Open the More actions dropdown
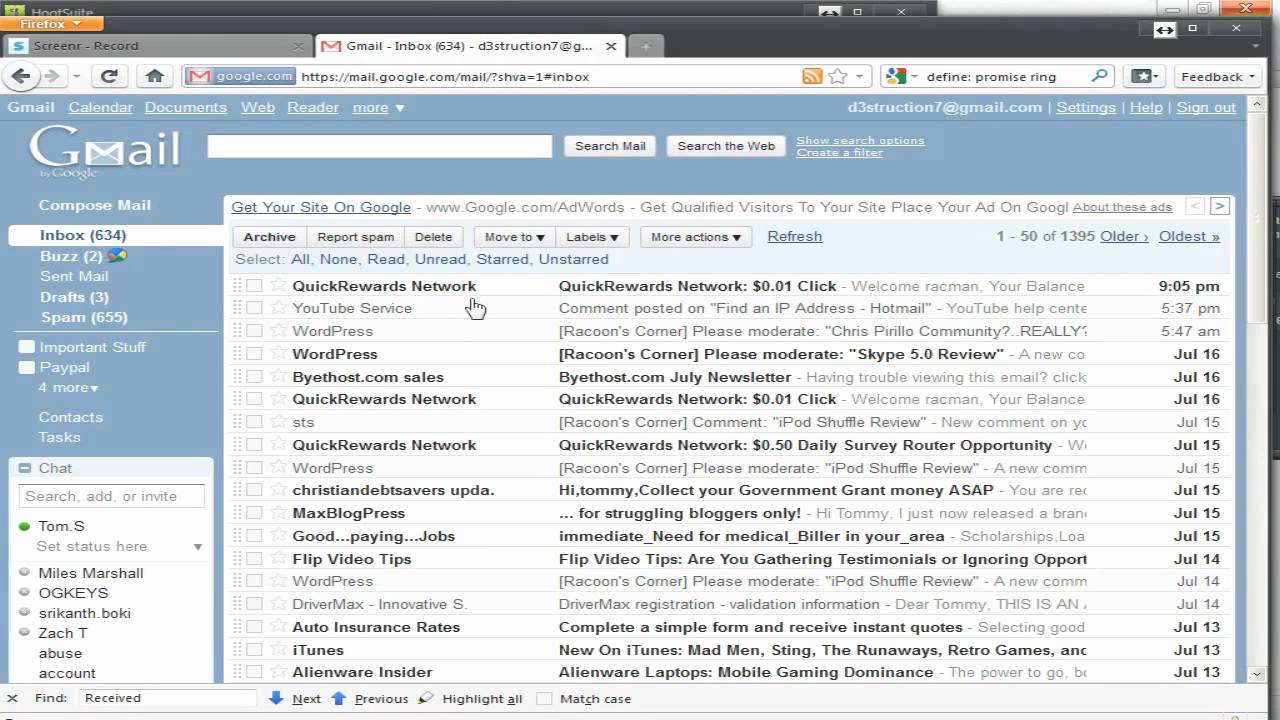The width and height of the screenshot is (1280, 720). coord(695,237)
